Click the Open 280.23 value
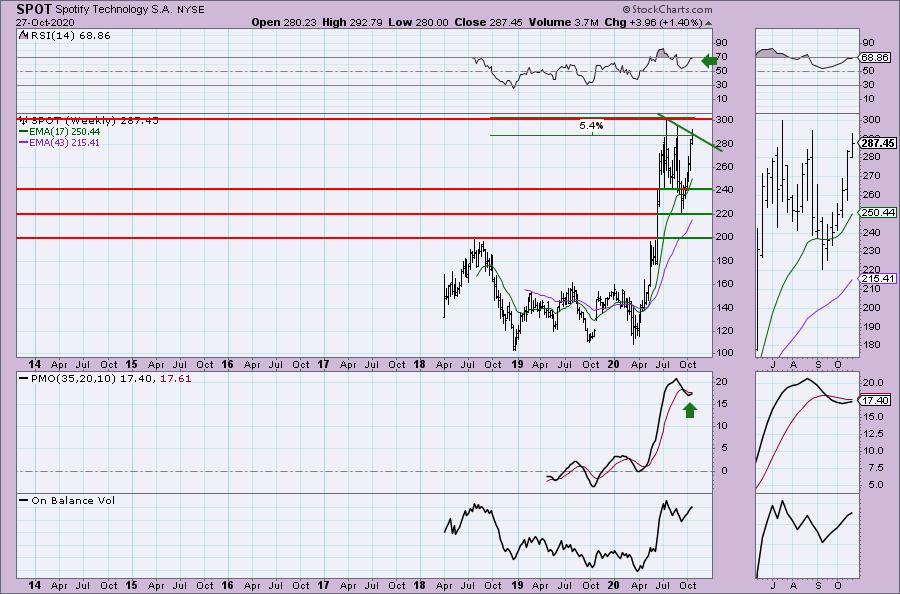This screenshot has width=900, height=594. tap(284, 22)
